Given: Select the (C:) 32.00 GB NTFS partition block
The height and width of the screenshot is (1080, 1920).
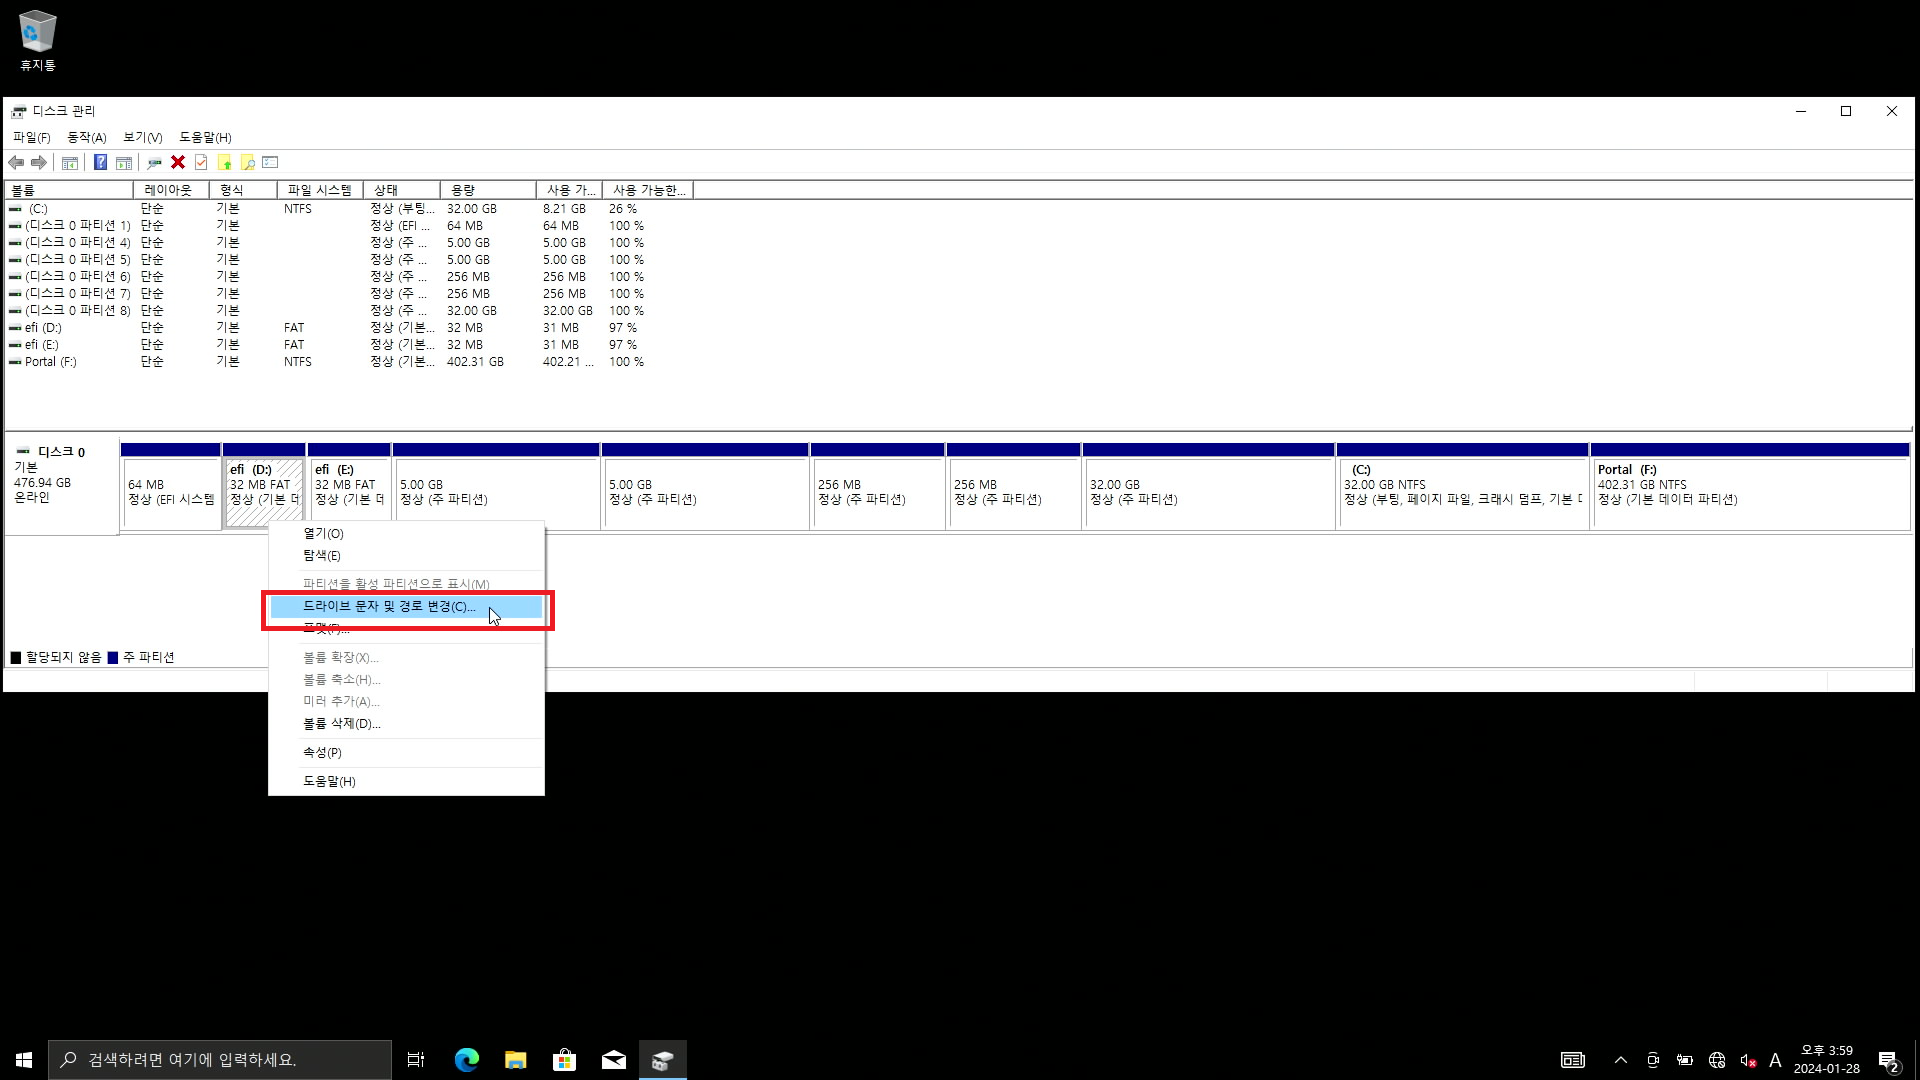Looking at the screenshot, I should 1461,492.
